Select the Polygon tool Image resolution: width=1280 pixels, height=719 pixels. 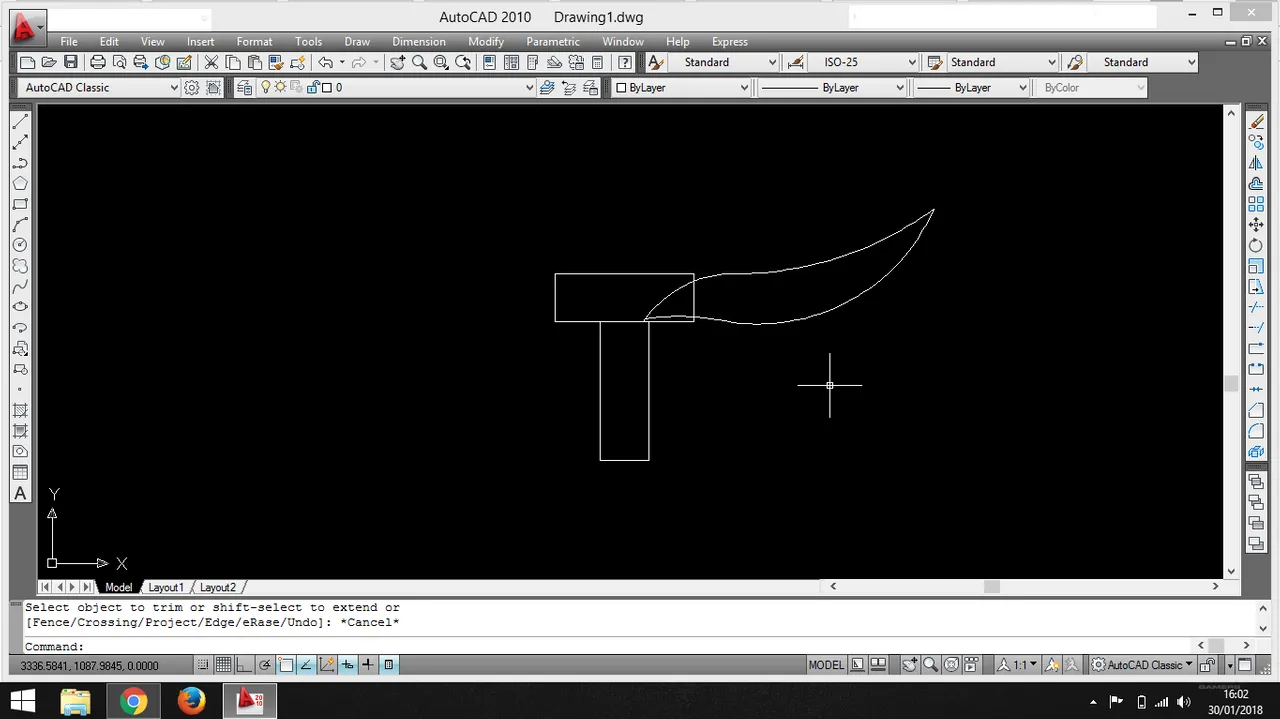point(20,183)
